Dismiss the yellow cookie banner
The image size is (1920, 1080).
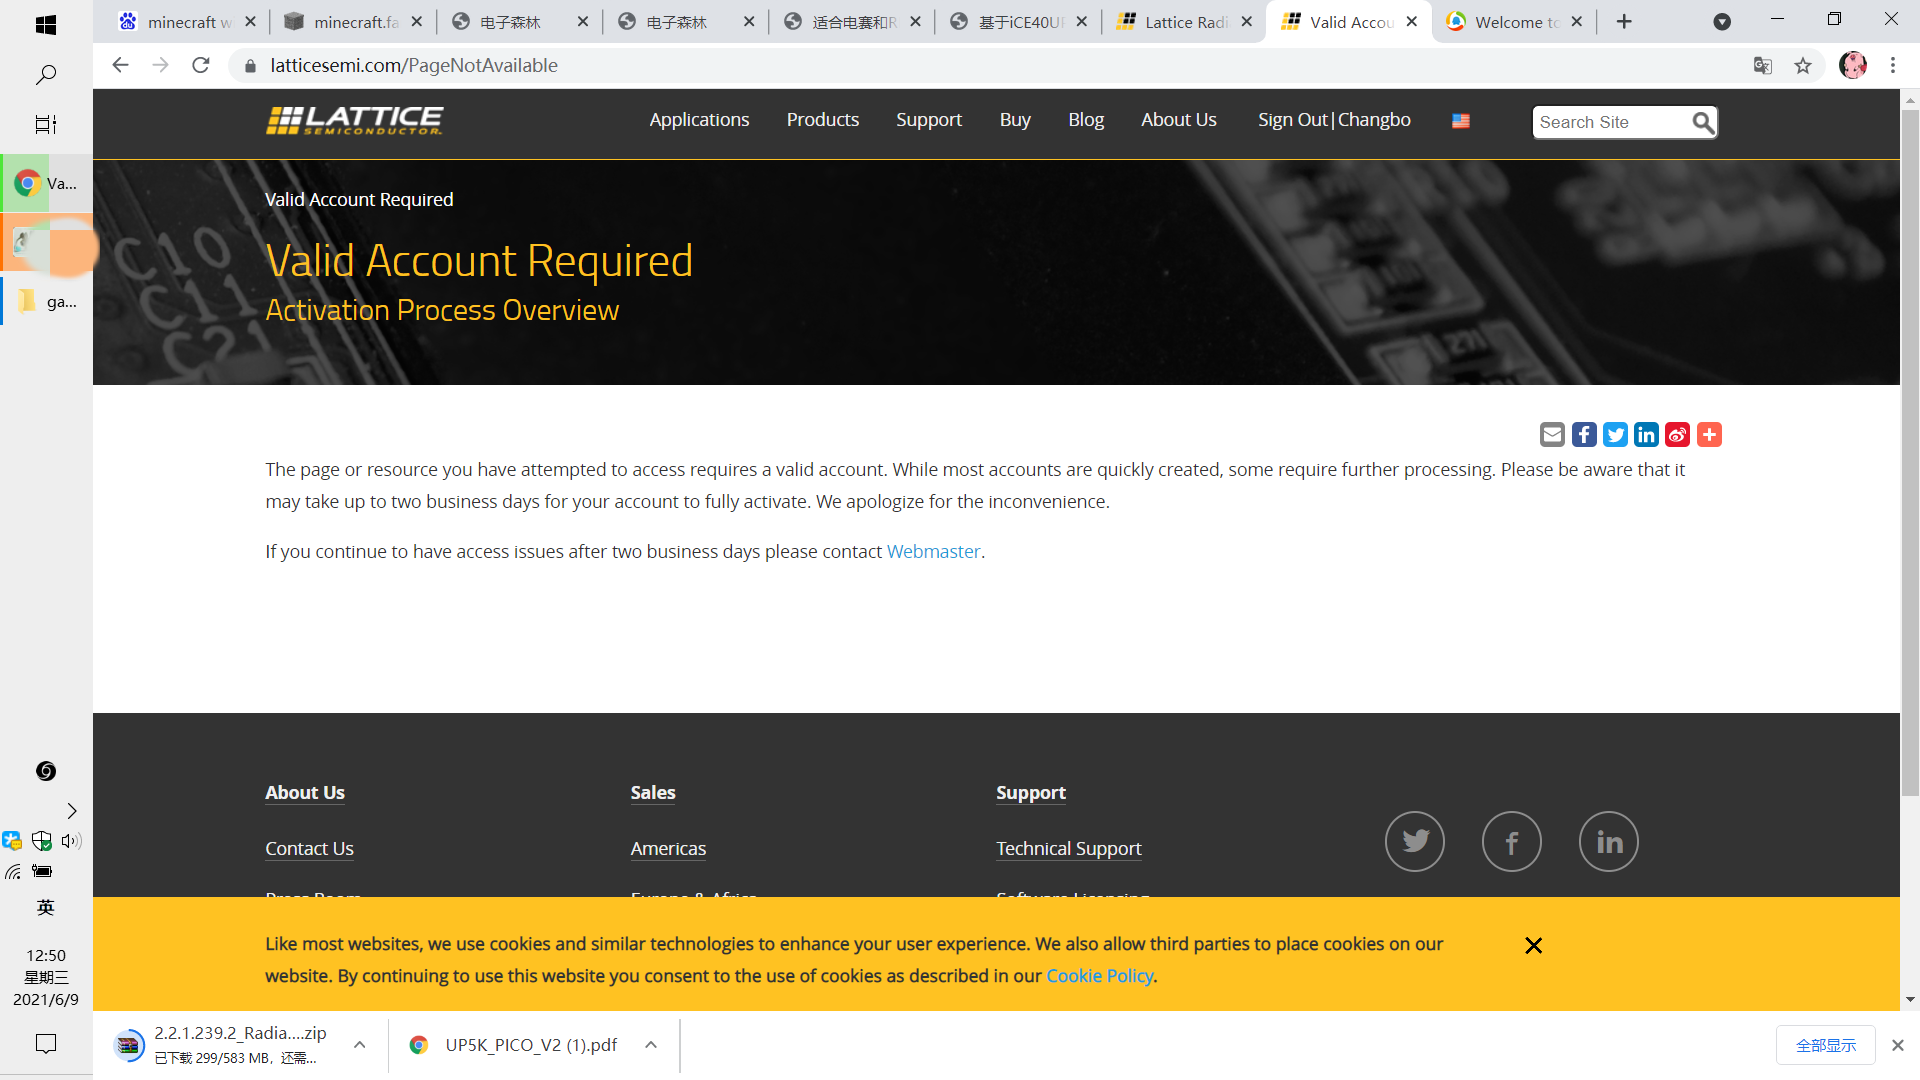[x=1533, y=945]
